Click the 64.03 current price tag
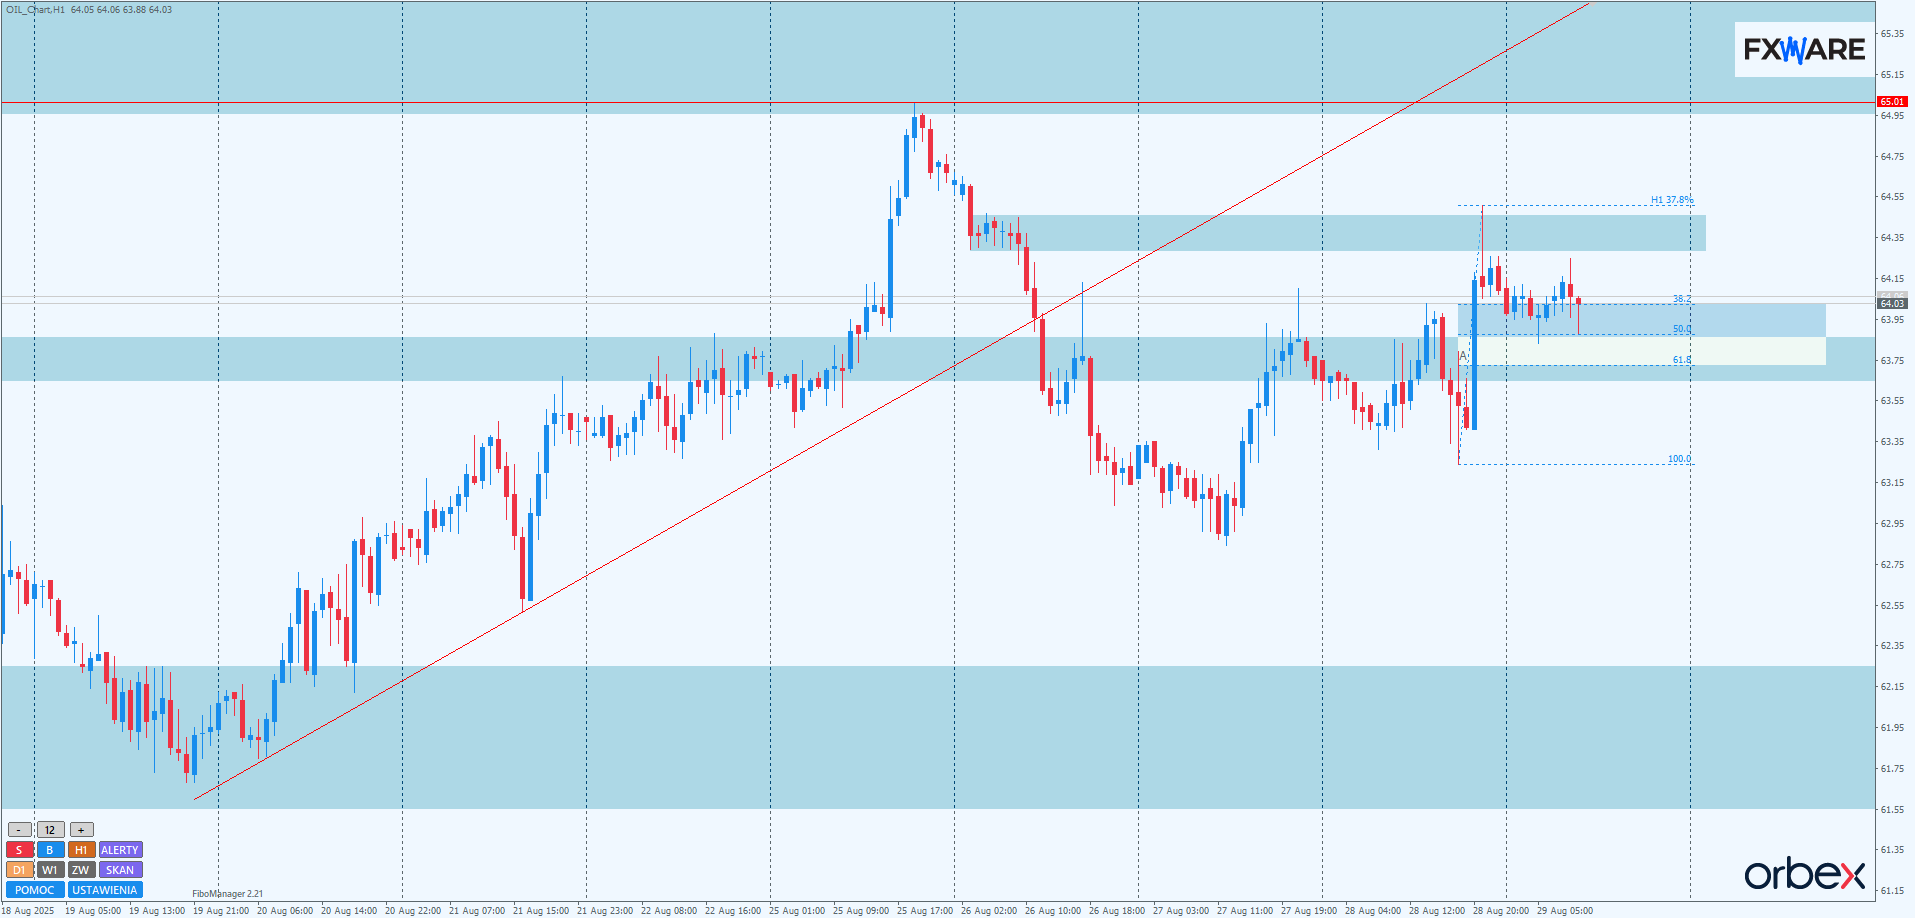This screenshot has height=918, width=1915. pyautogui.click(x=1892, y=303)
